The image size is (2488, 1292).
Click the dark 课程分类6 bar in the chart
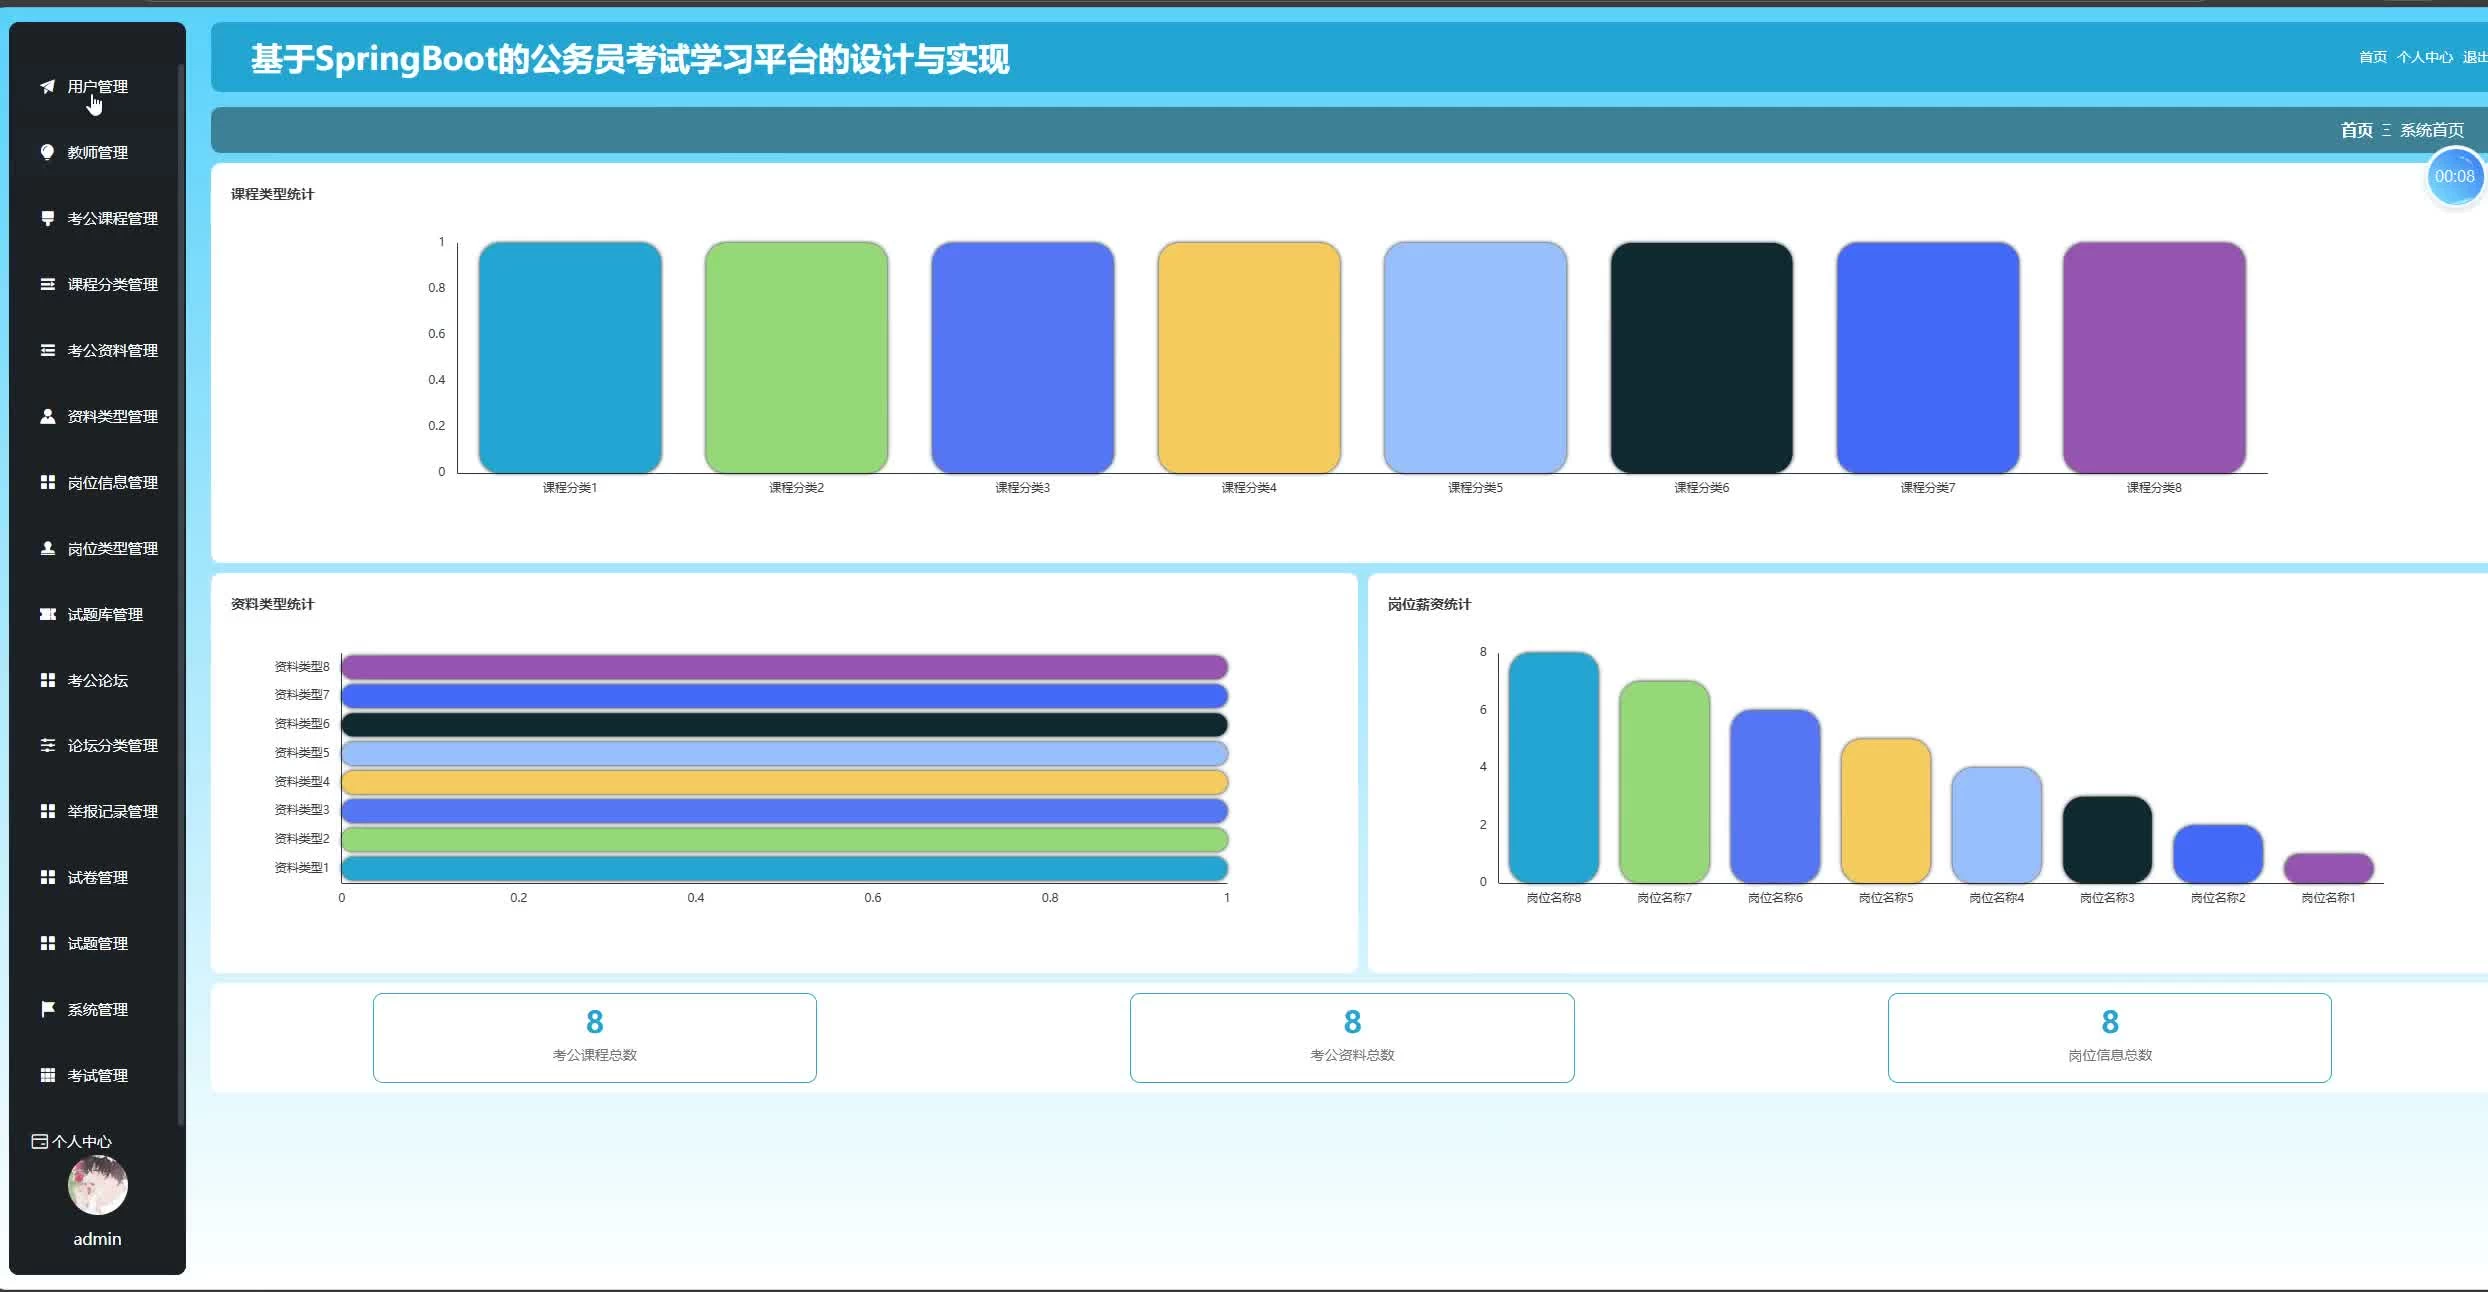(1701, 357)
